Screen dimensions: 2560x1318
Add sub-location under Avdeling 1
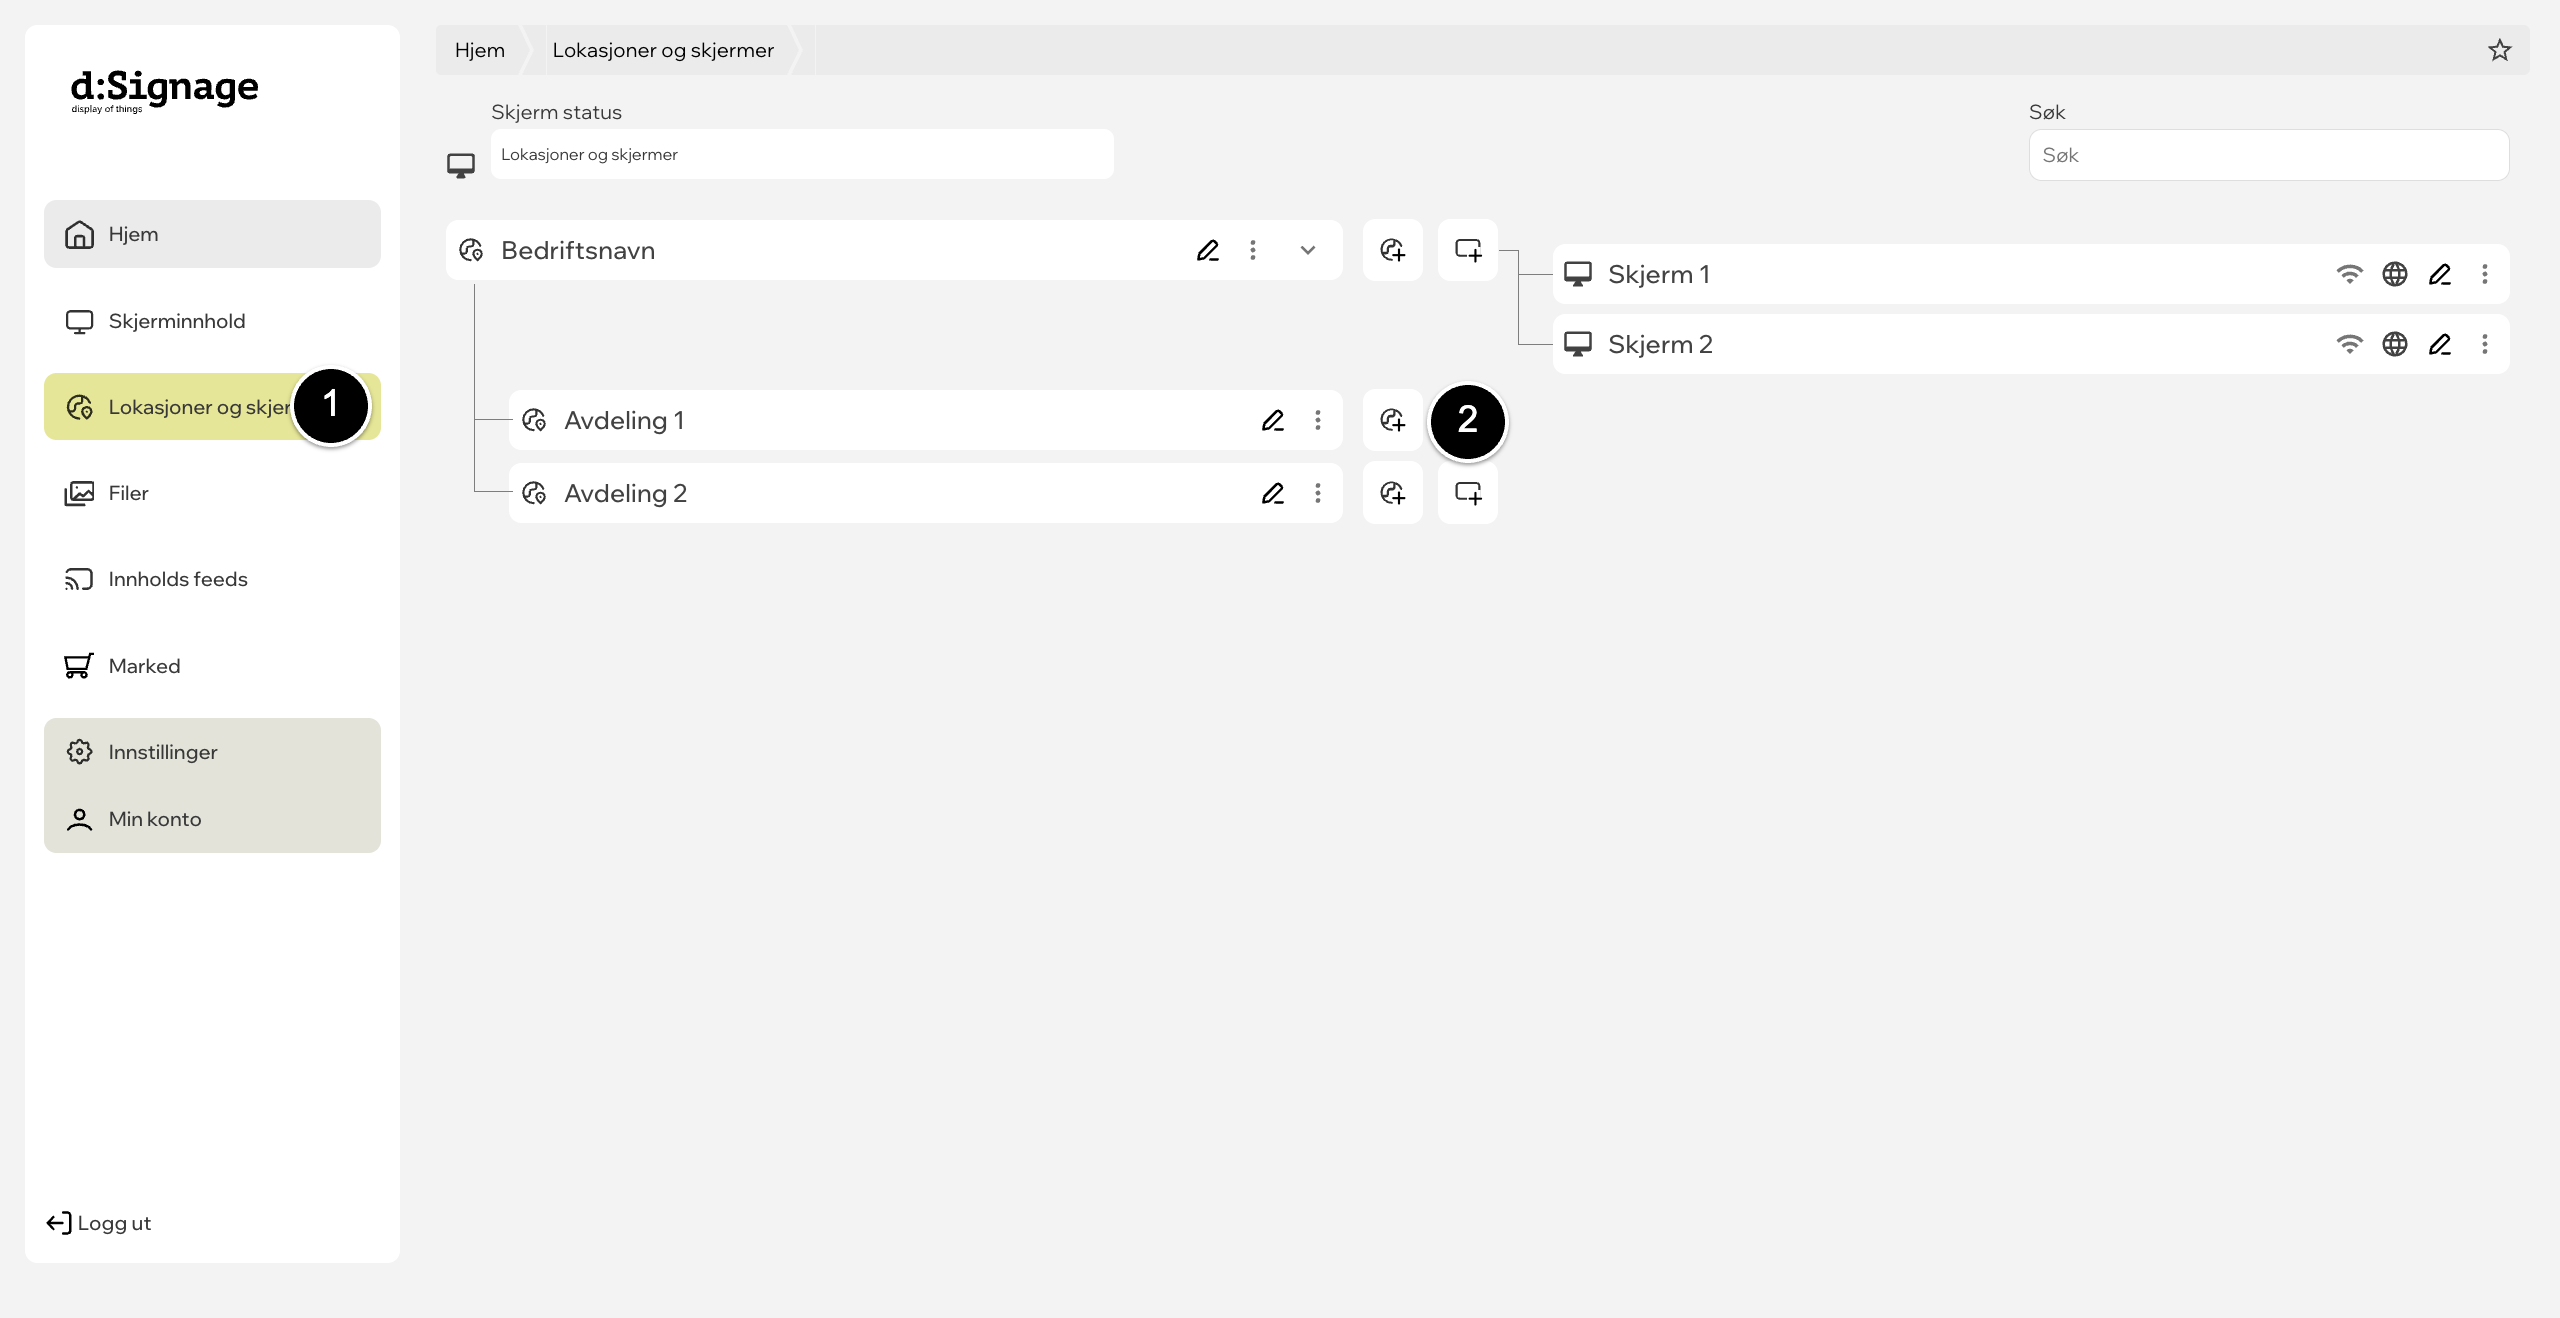pos(1393,420)
